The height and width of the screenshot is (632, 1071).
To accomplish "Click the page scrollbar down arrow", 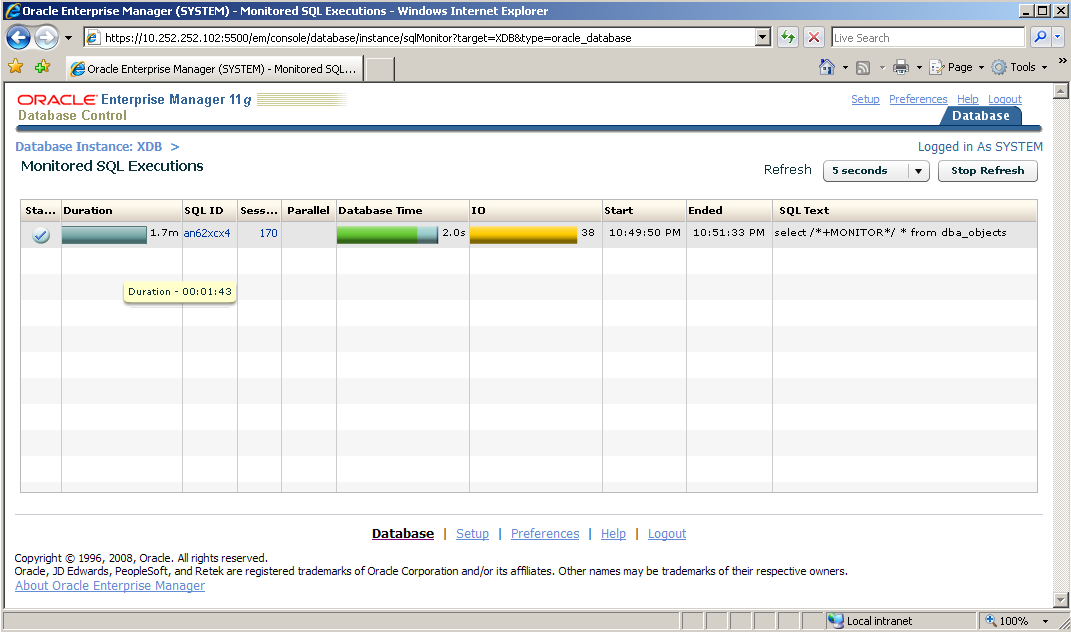I will pyautogui.click(x=1061, y=600).
